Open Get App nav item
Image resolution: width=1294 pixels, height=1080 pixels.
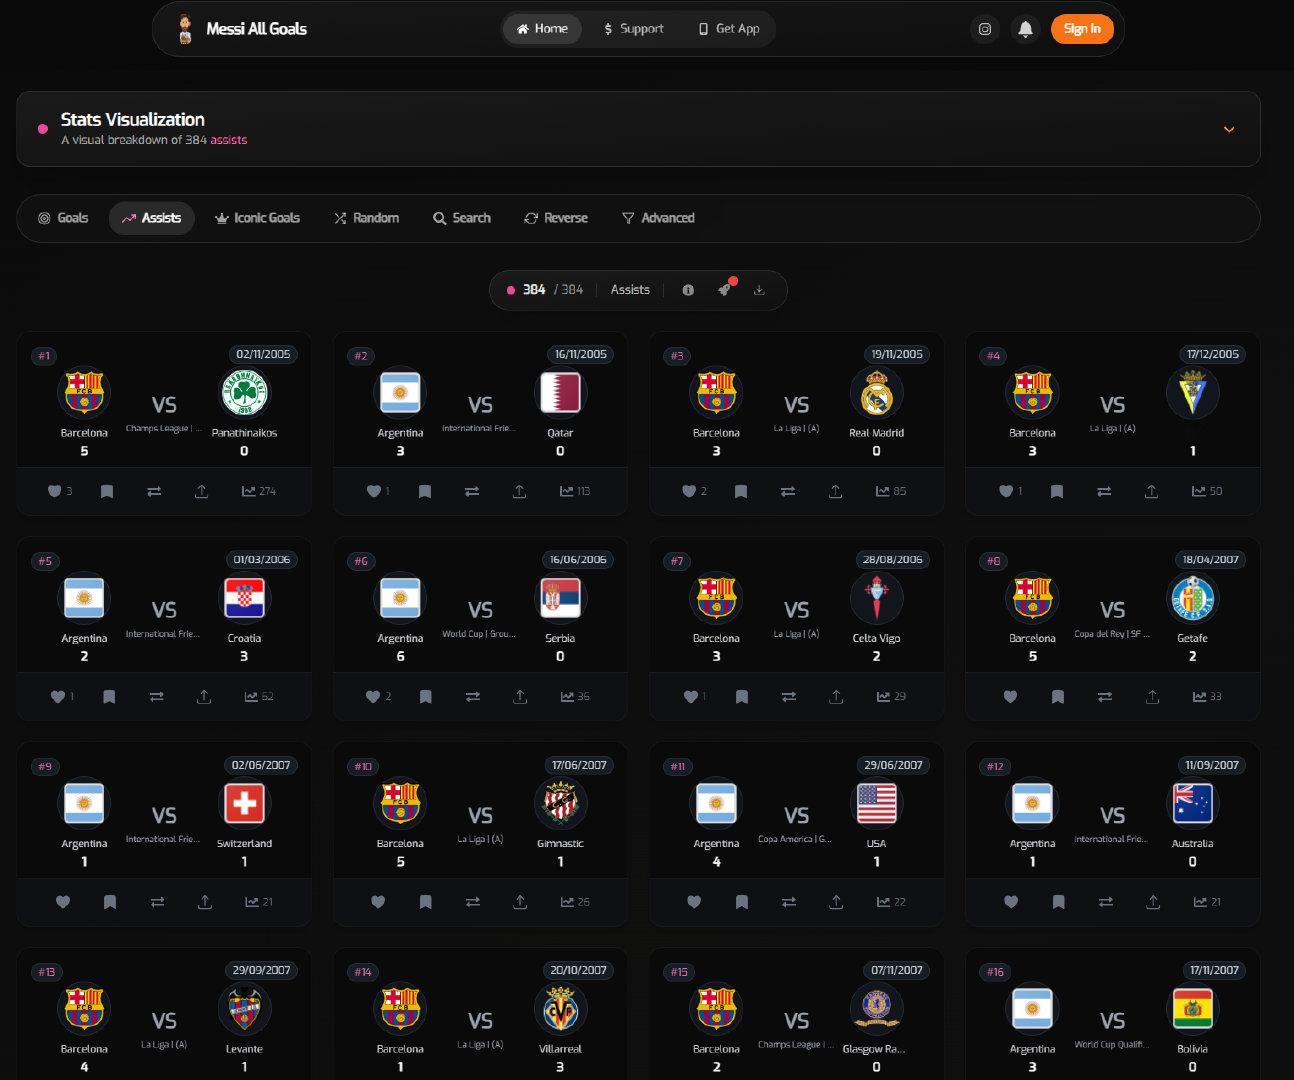click(729, 29)
